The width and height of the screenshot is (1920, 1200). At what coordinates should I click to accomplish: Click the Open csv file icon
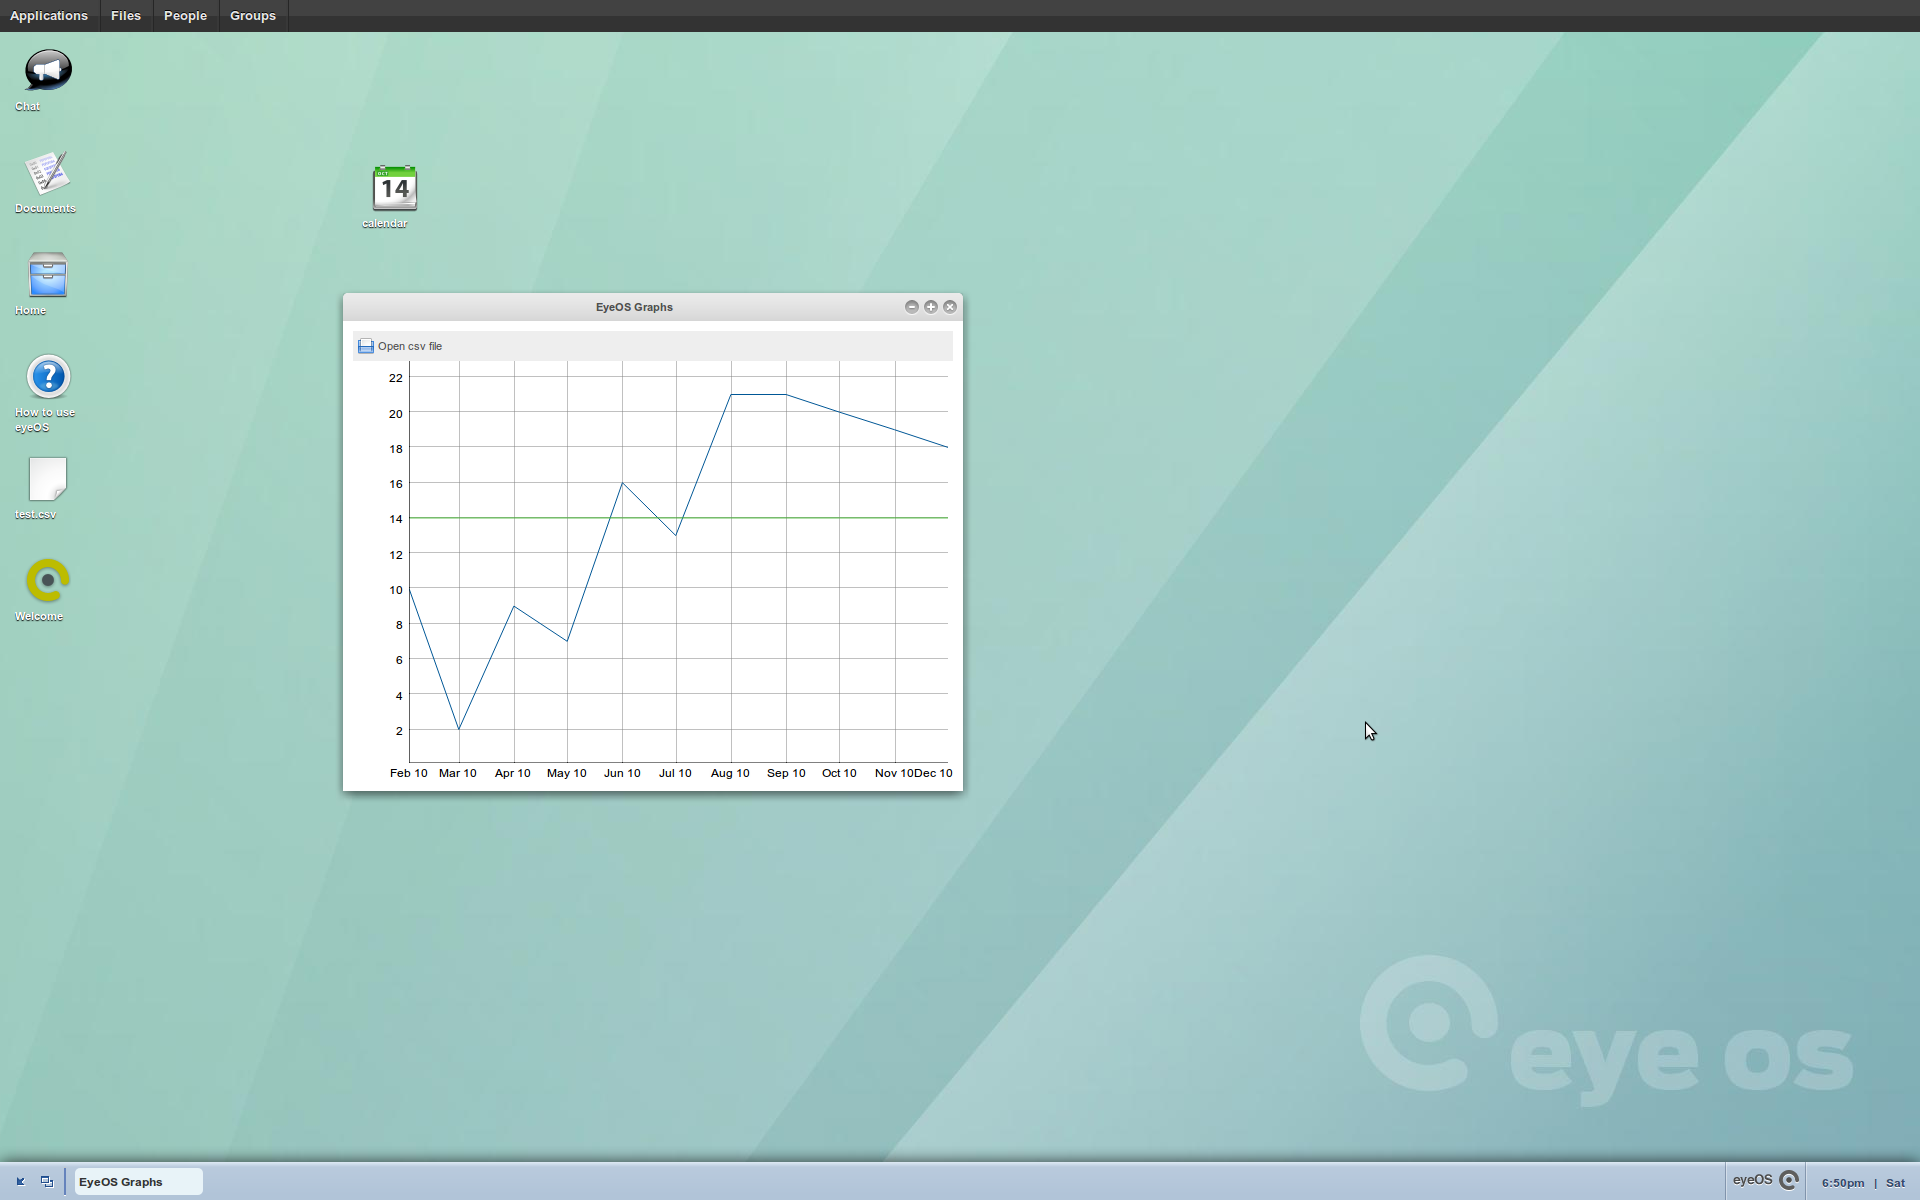(365, 346)
